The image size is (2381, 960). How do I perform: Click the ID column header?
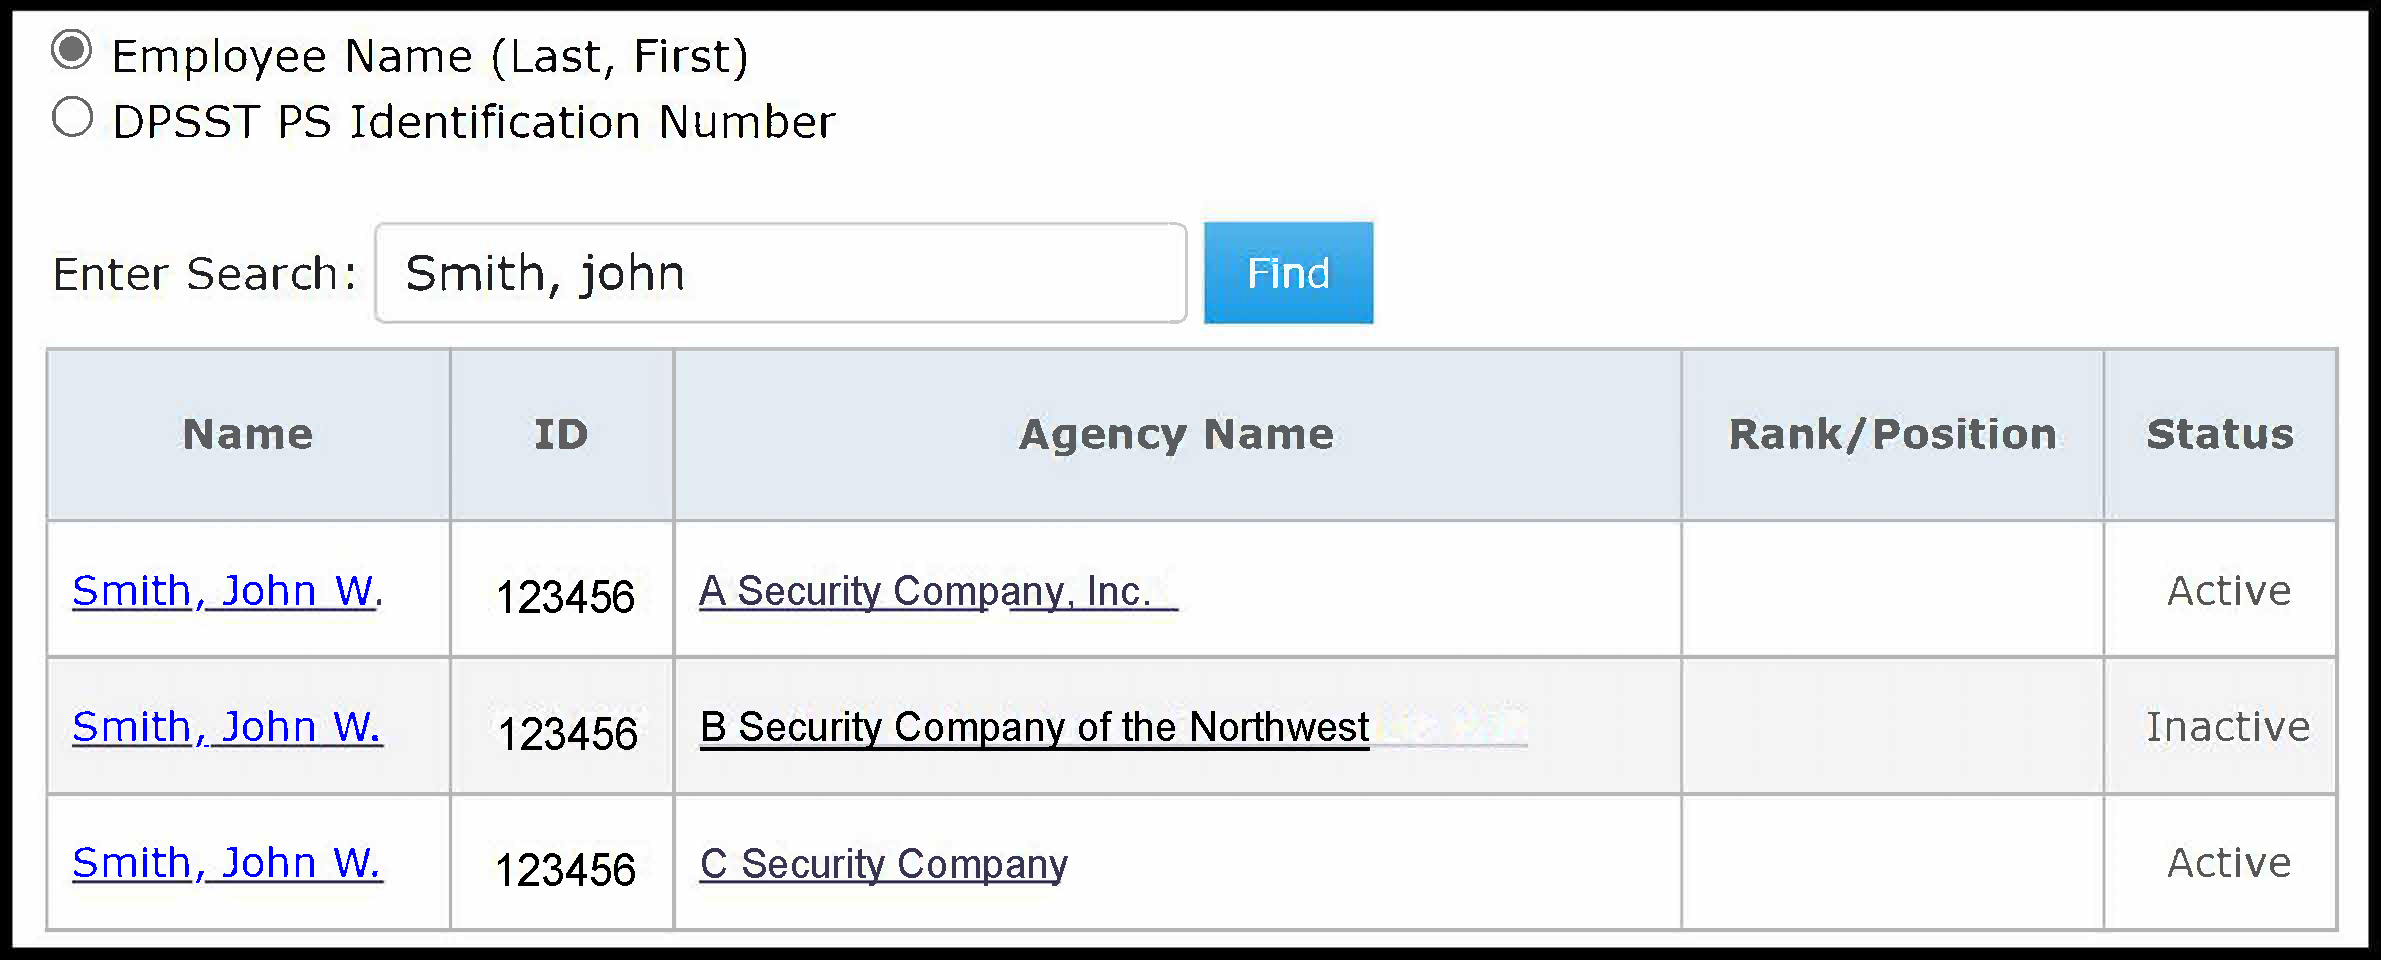coord(561,435)
